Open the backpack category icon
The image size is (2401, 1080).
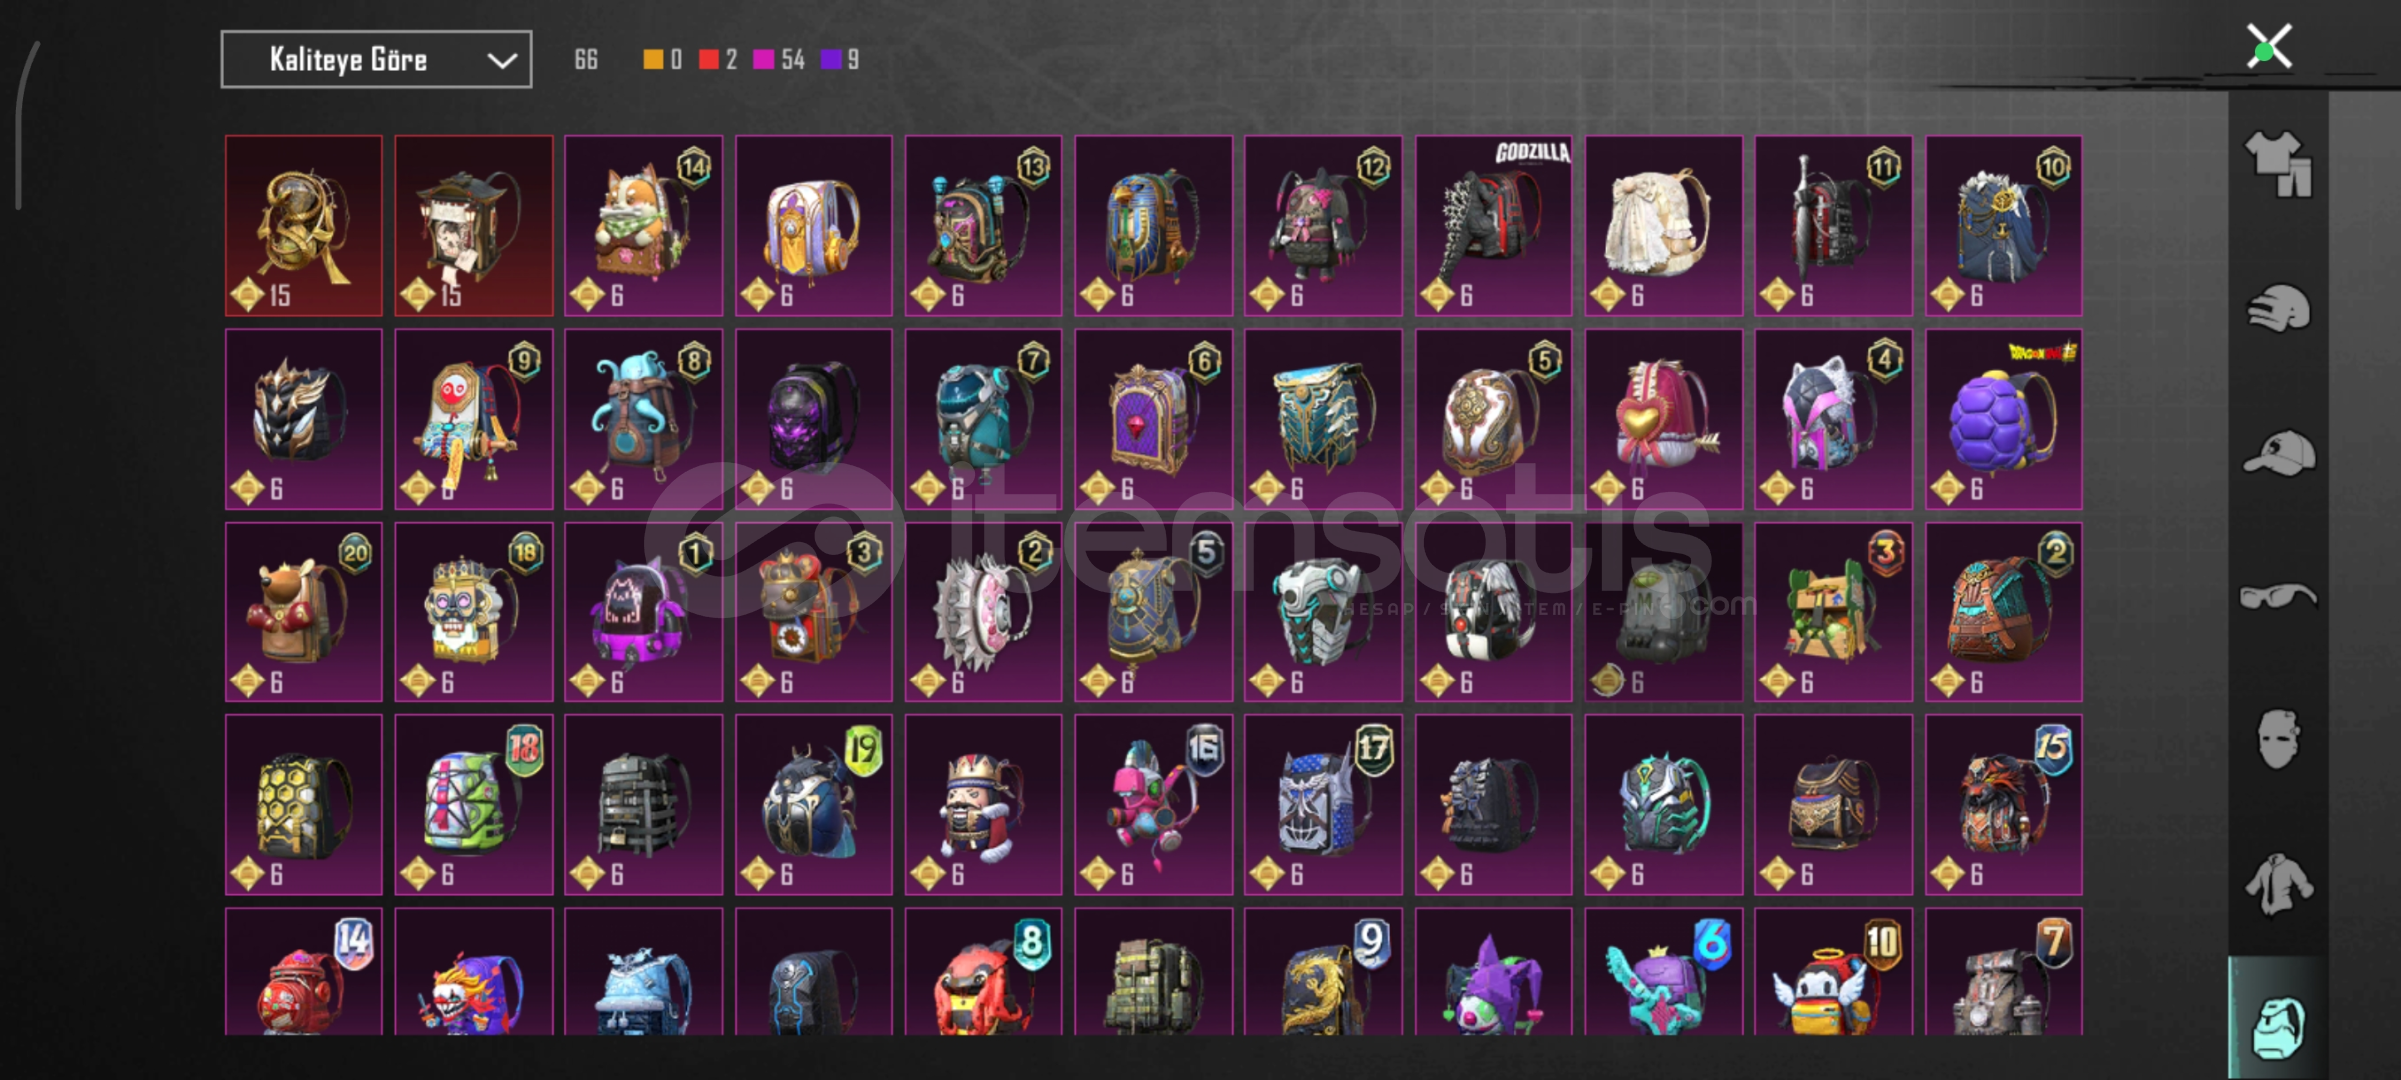tap(2279, 1025)
